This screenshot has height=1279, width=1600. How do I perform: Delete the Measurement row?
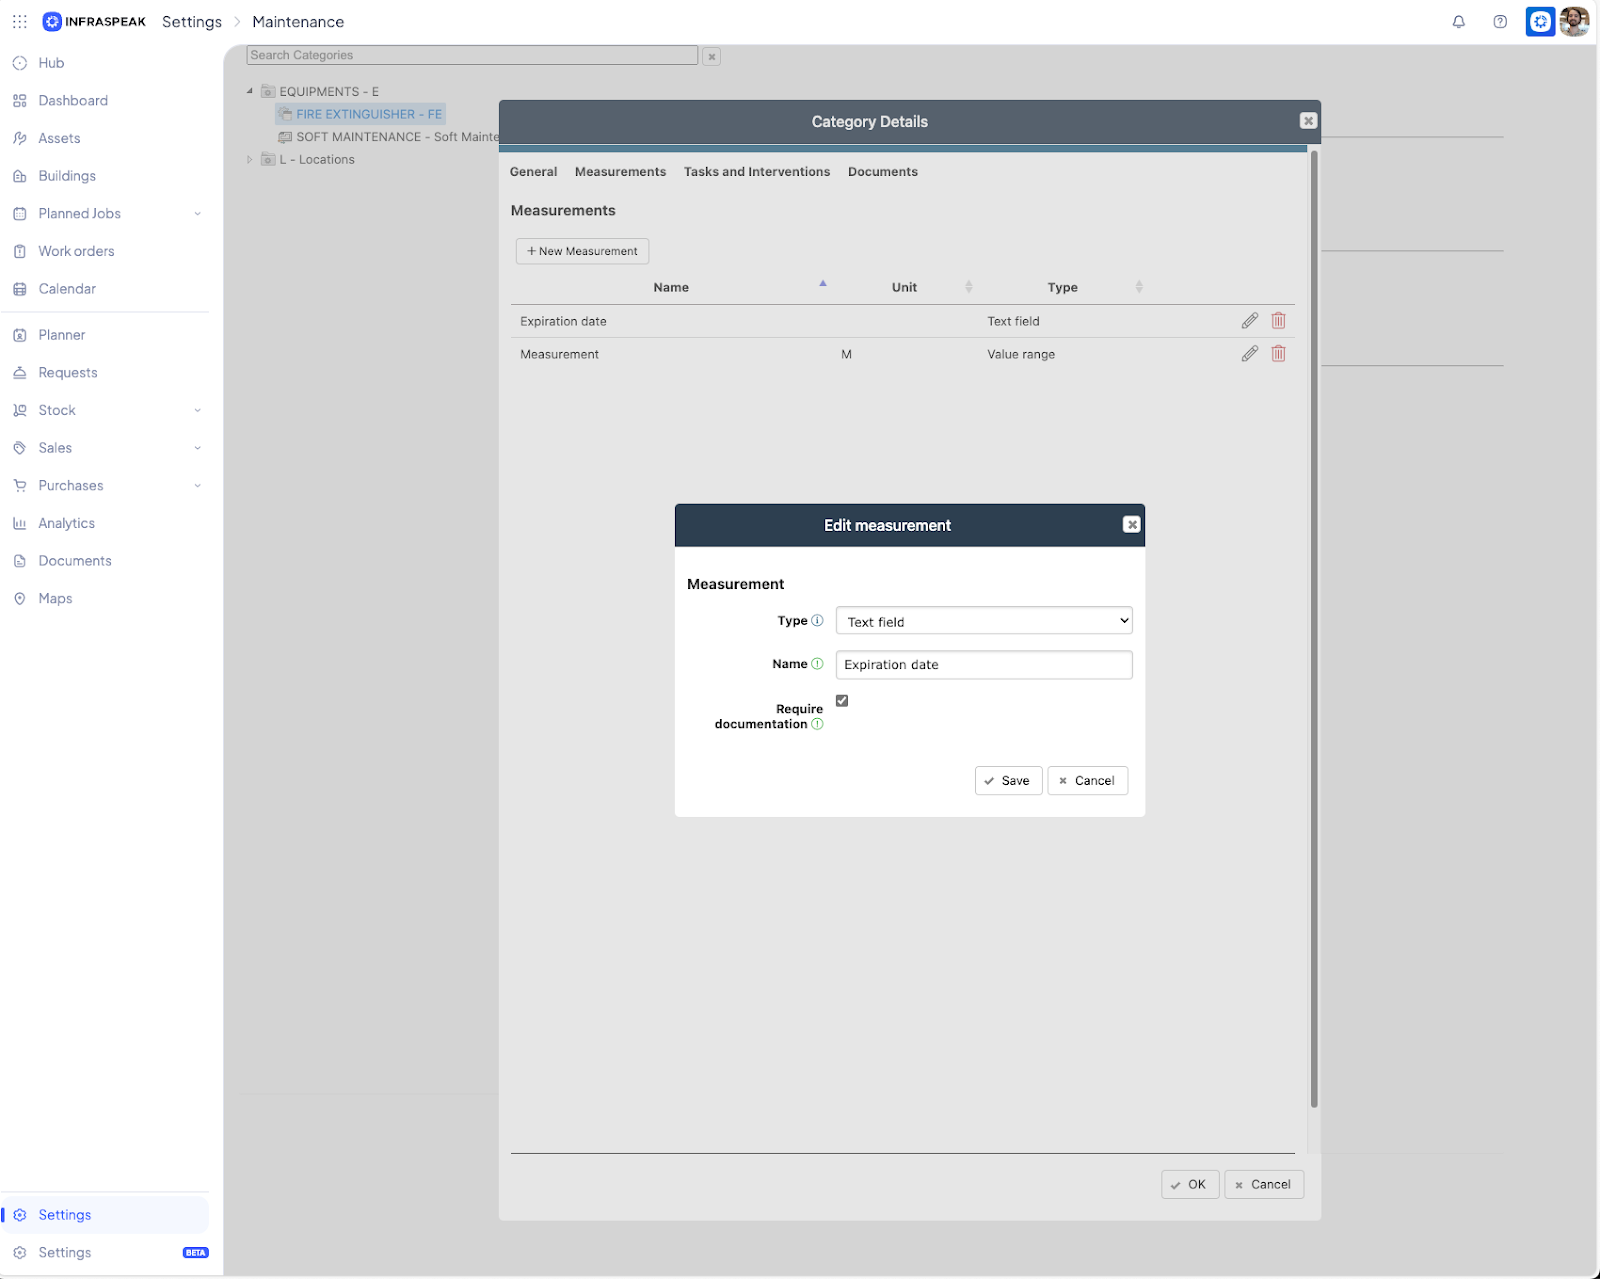tap(1278, 354)
